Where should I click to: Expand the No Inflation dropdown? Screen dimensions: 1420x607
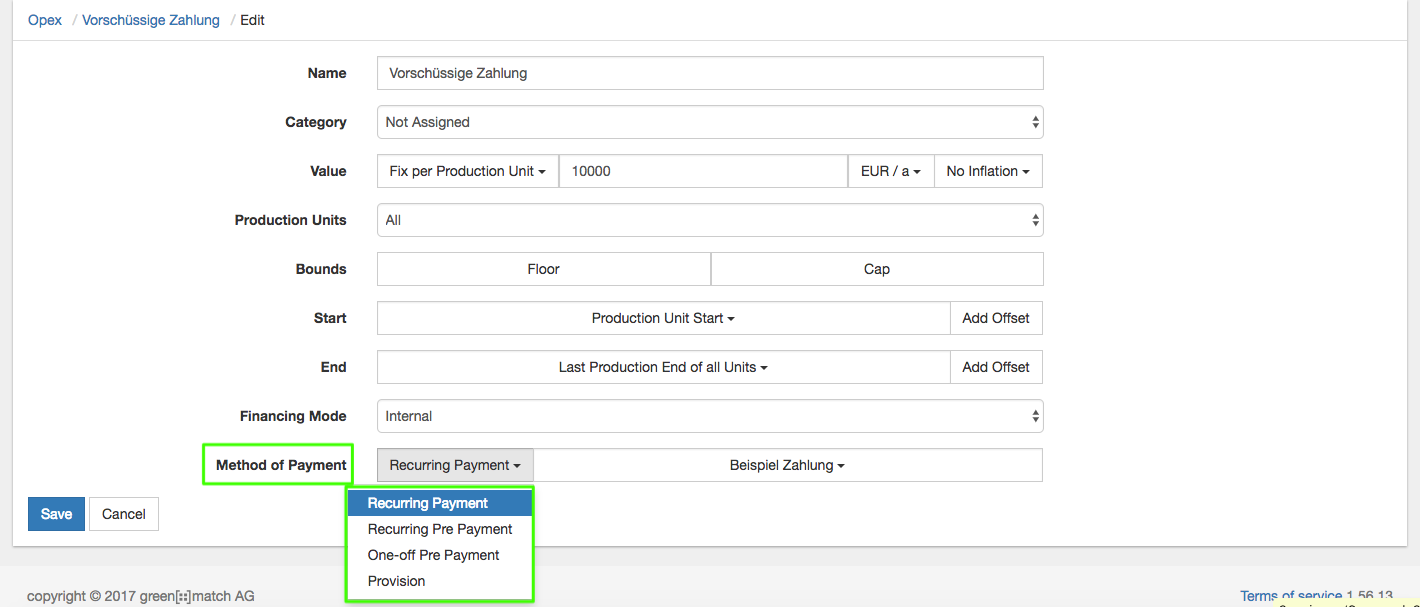988,171
